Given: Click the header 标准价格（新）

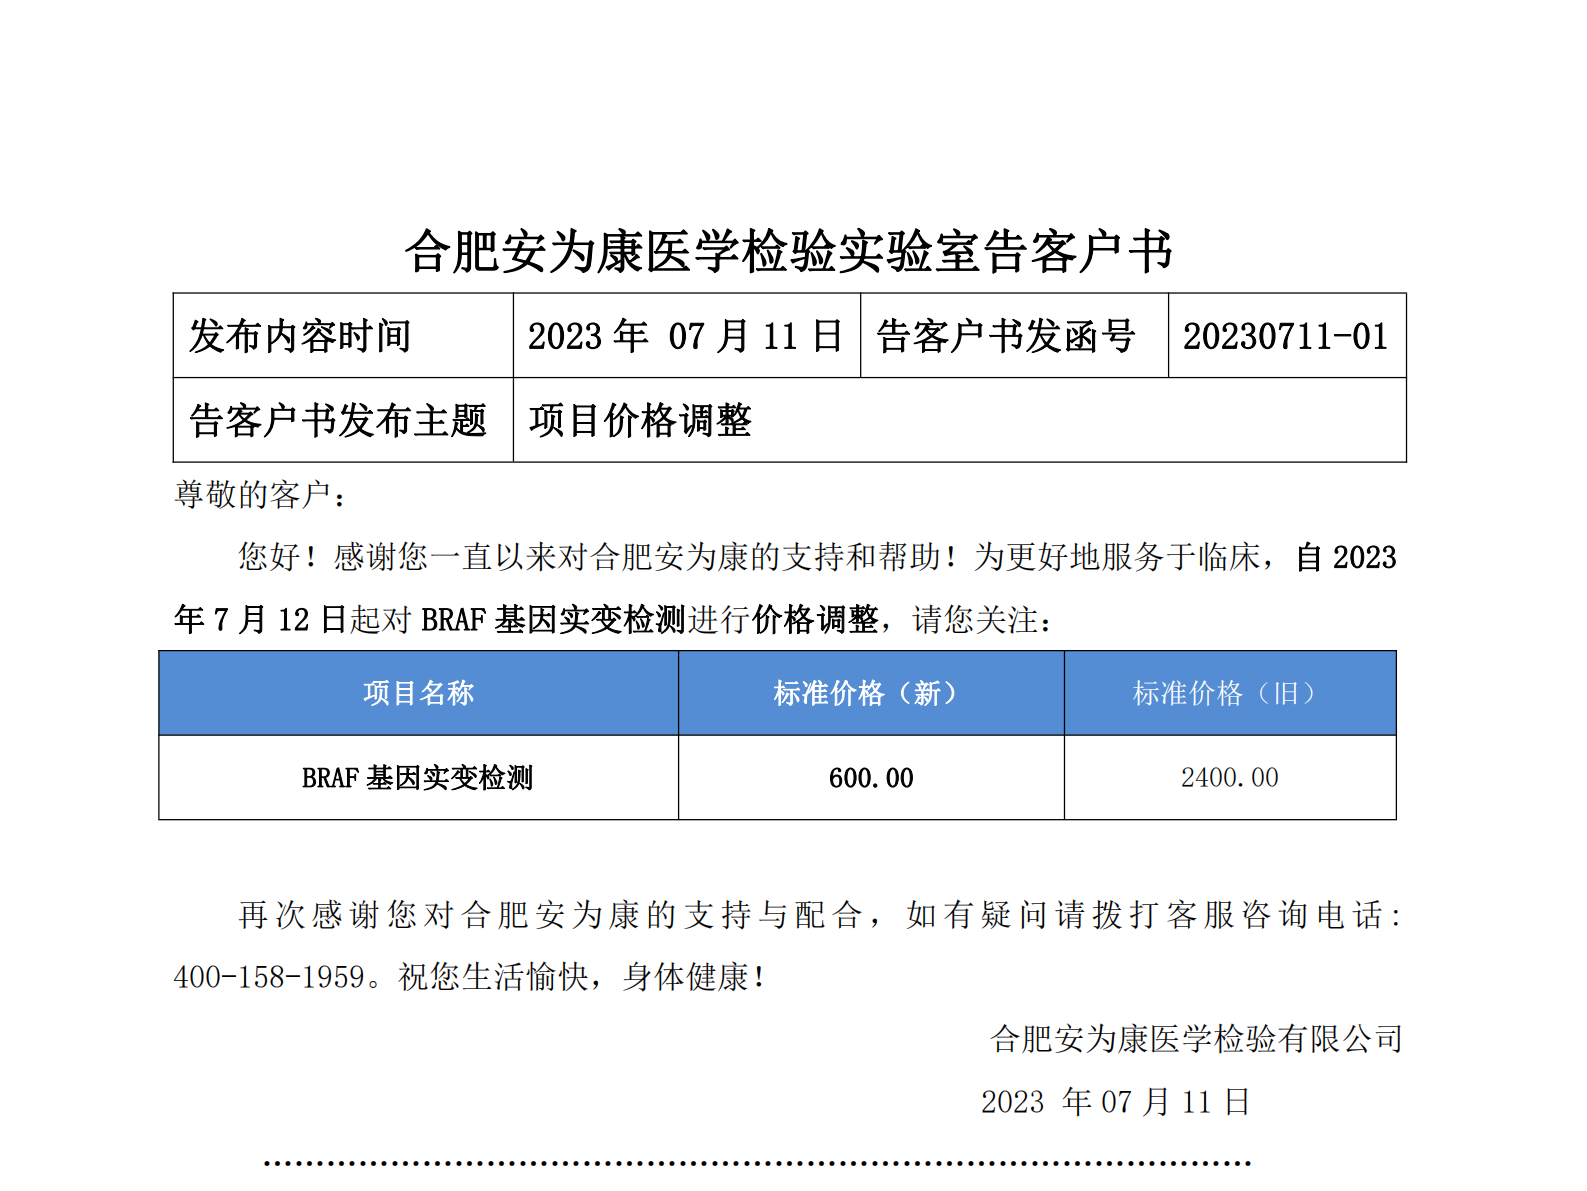Looking at the screenshot, I should pos(871,693).
